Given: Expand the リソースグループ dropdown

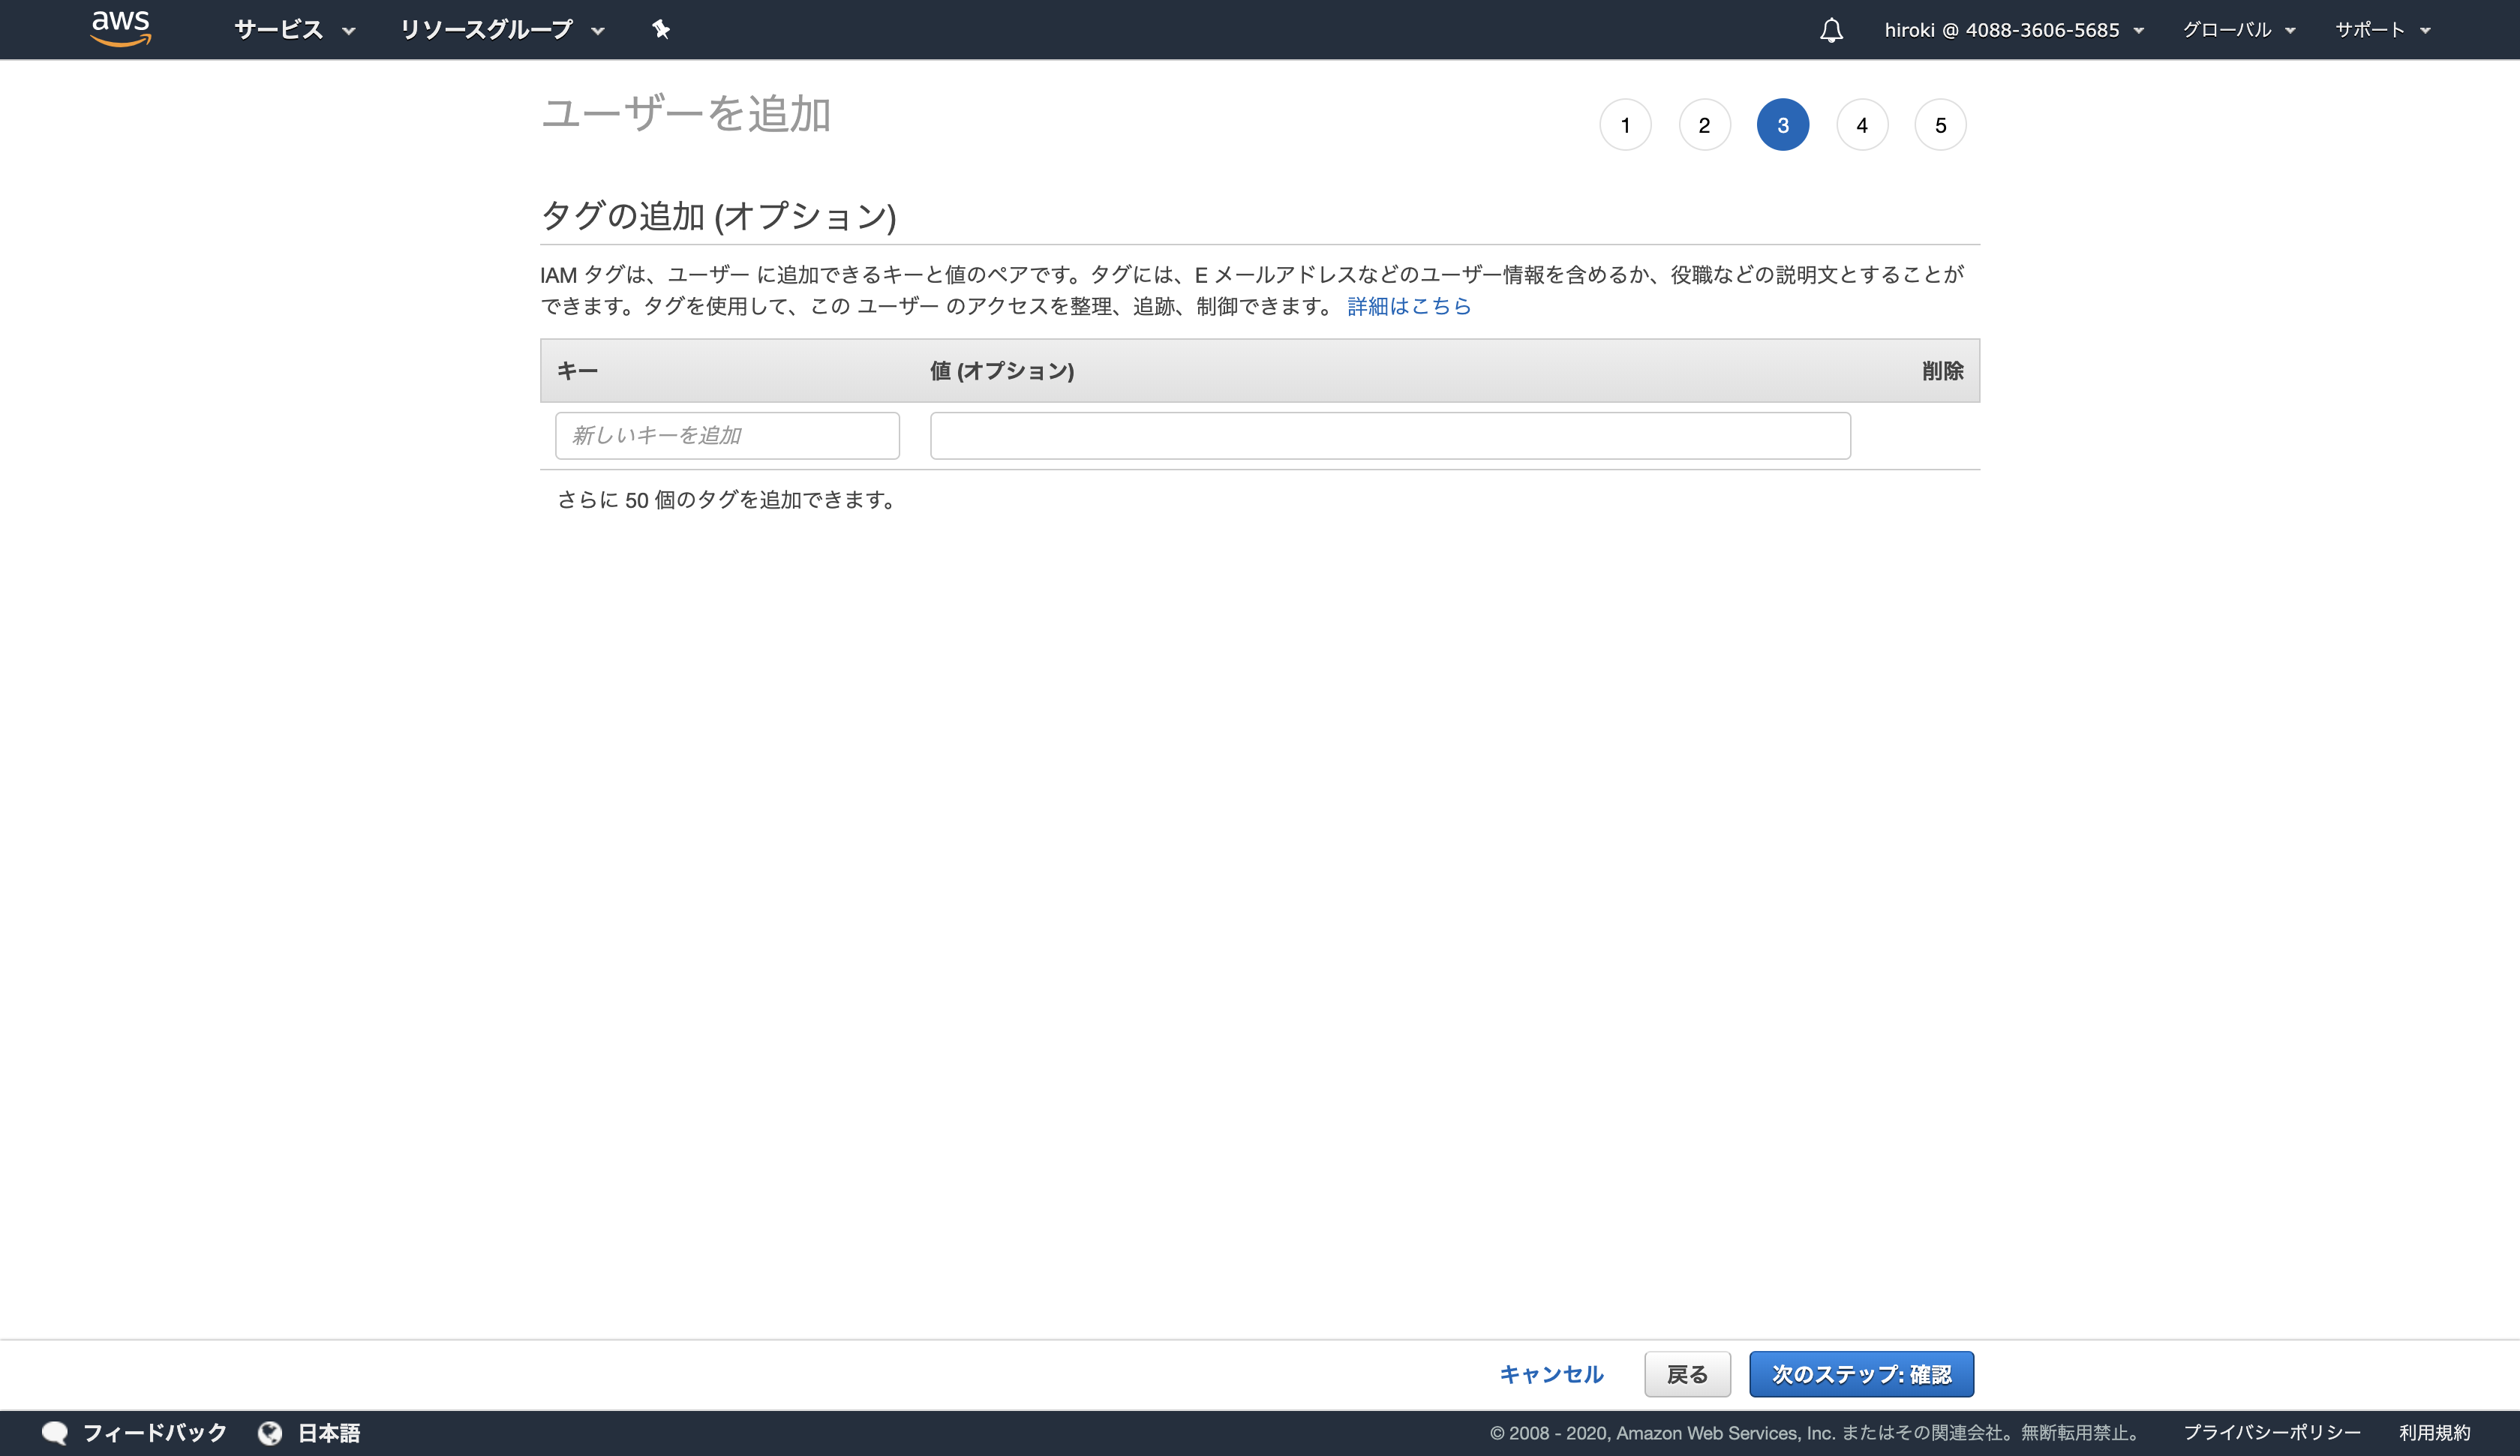Looking at the screenshot, I should pyautogui.click(x=502, y=30).
